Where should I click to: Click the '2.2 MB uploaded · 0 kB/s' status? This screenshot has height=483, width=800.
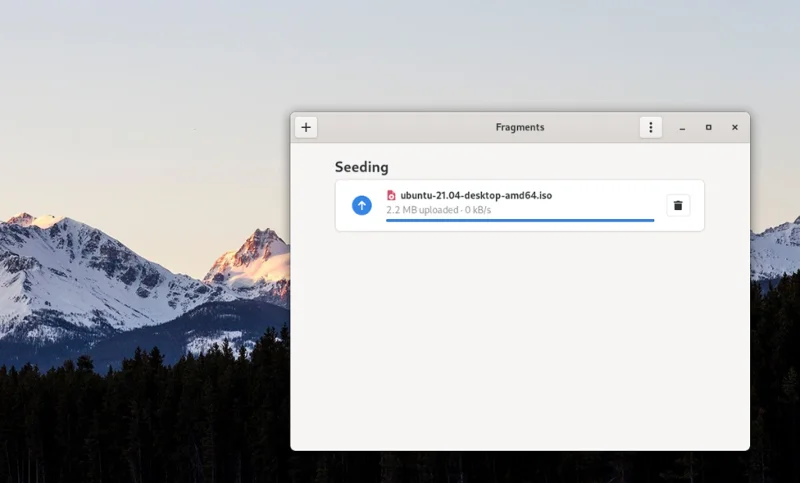pos(438,210)
